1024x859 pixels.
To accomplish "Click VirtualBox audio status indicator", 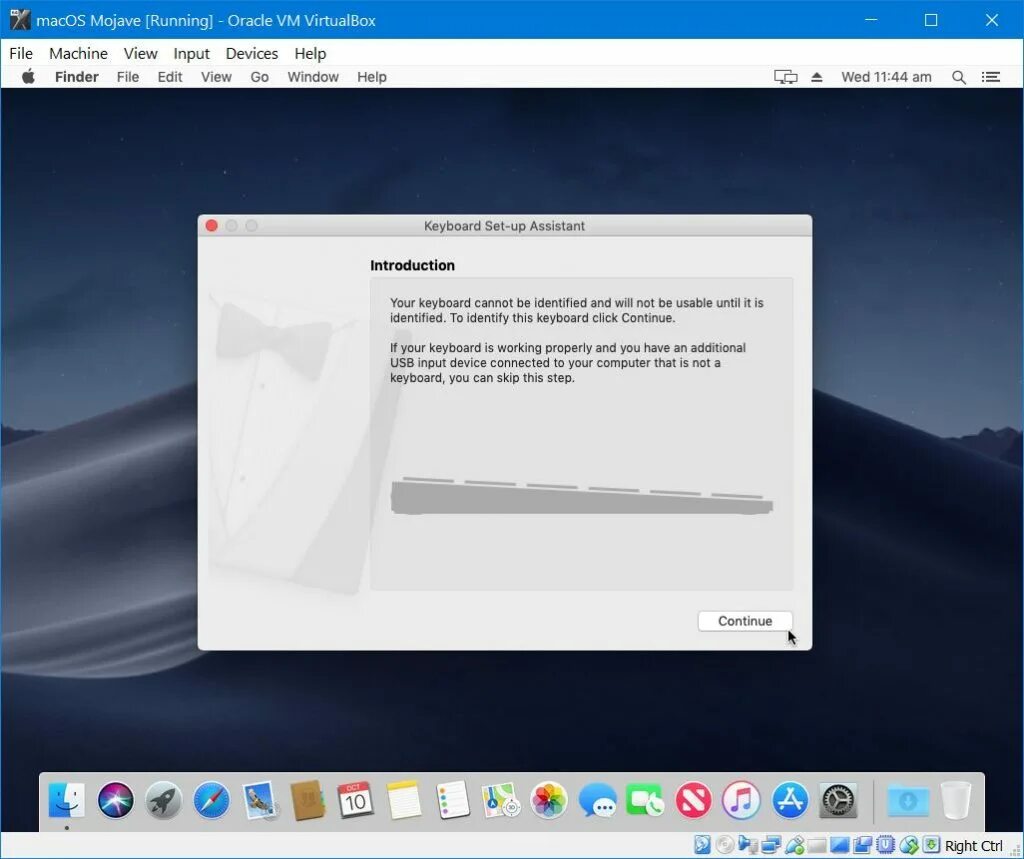I will pos(748,845).
